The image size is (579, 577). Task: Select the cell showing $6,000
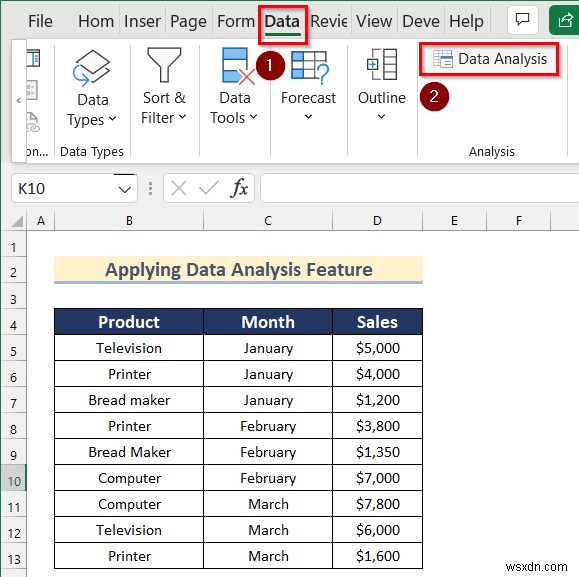point(377,530)
